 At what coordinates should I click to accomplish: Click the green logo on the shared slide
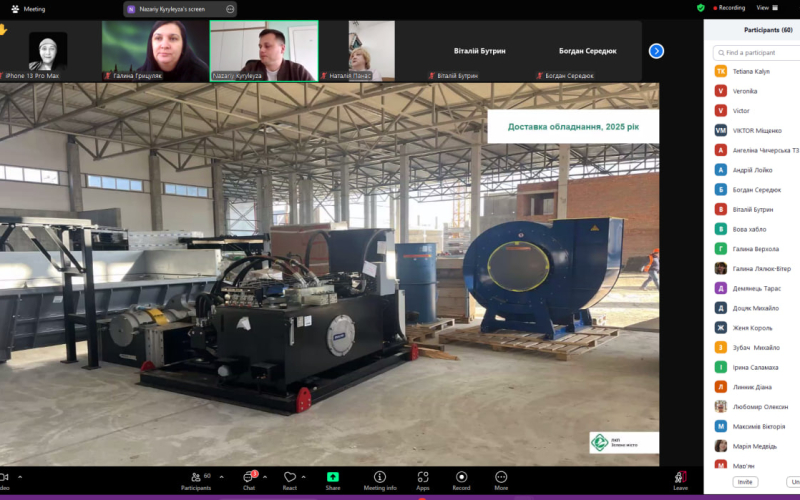(599, 442)
